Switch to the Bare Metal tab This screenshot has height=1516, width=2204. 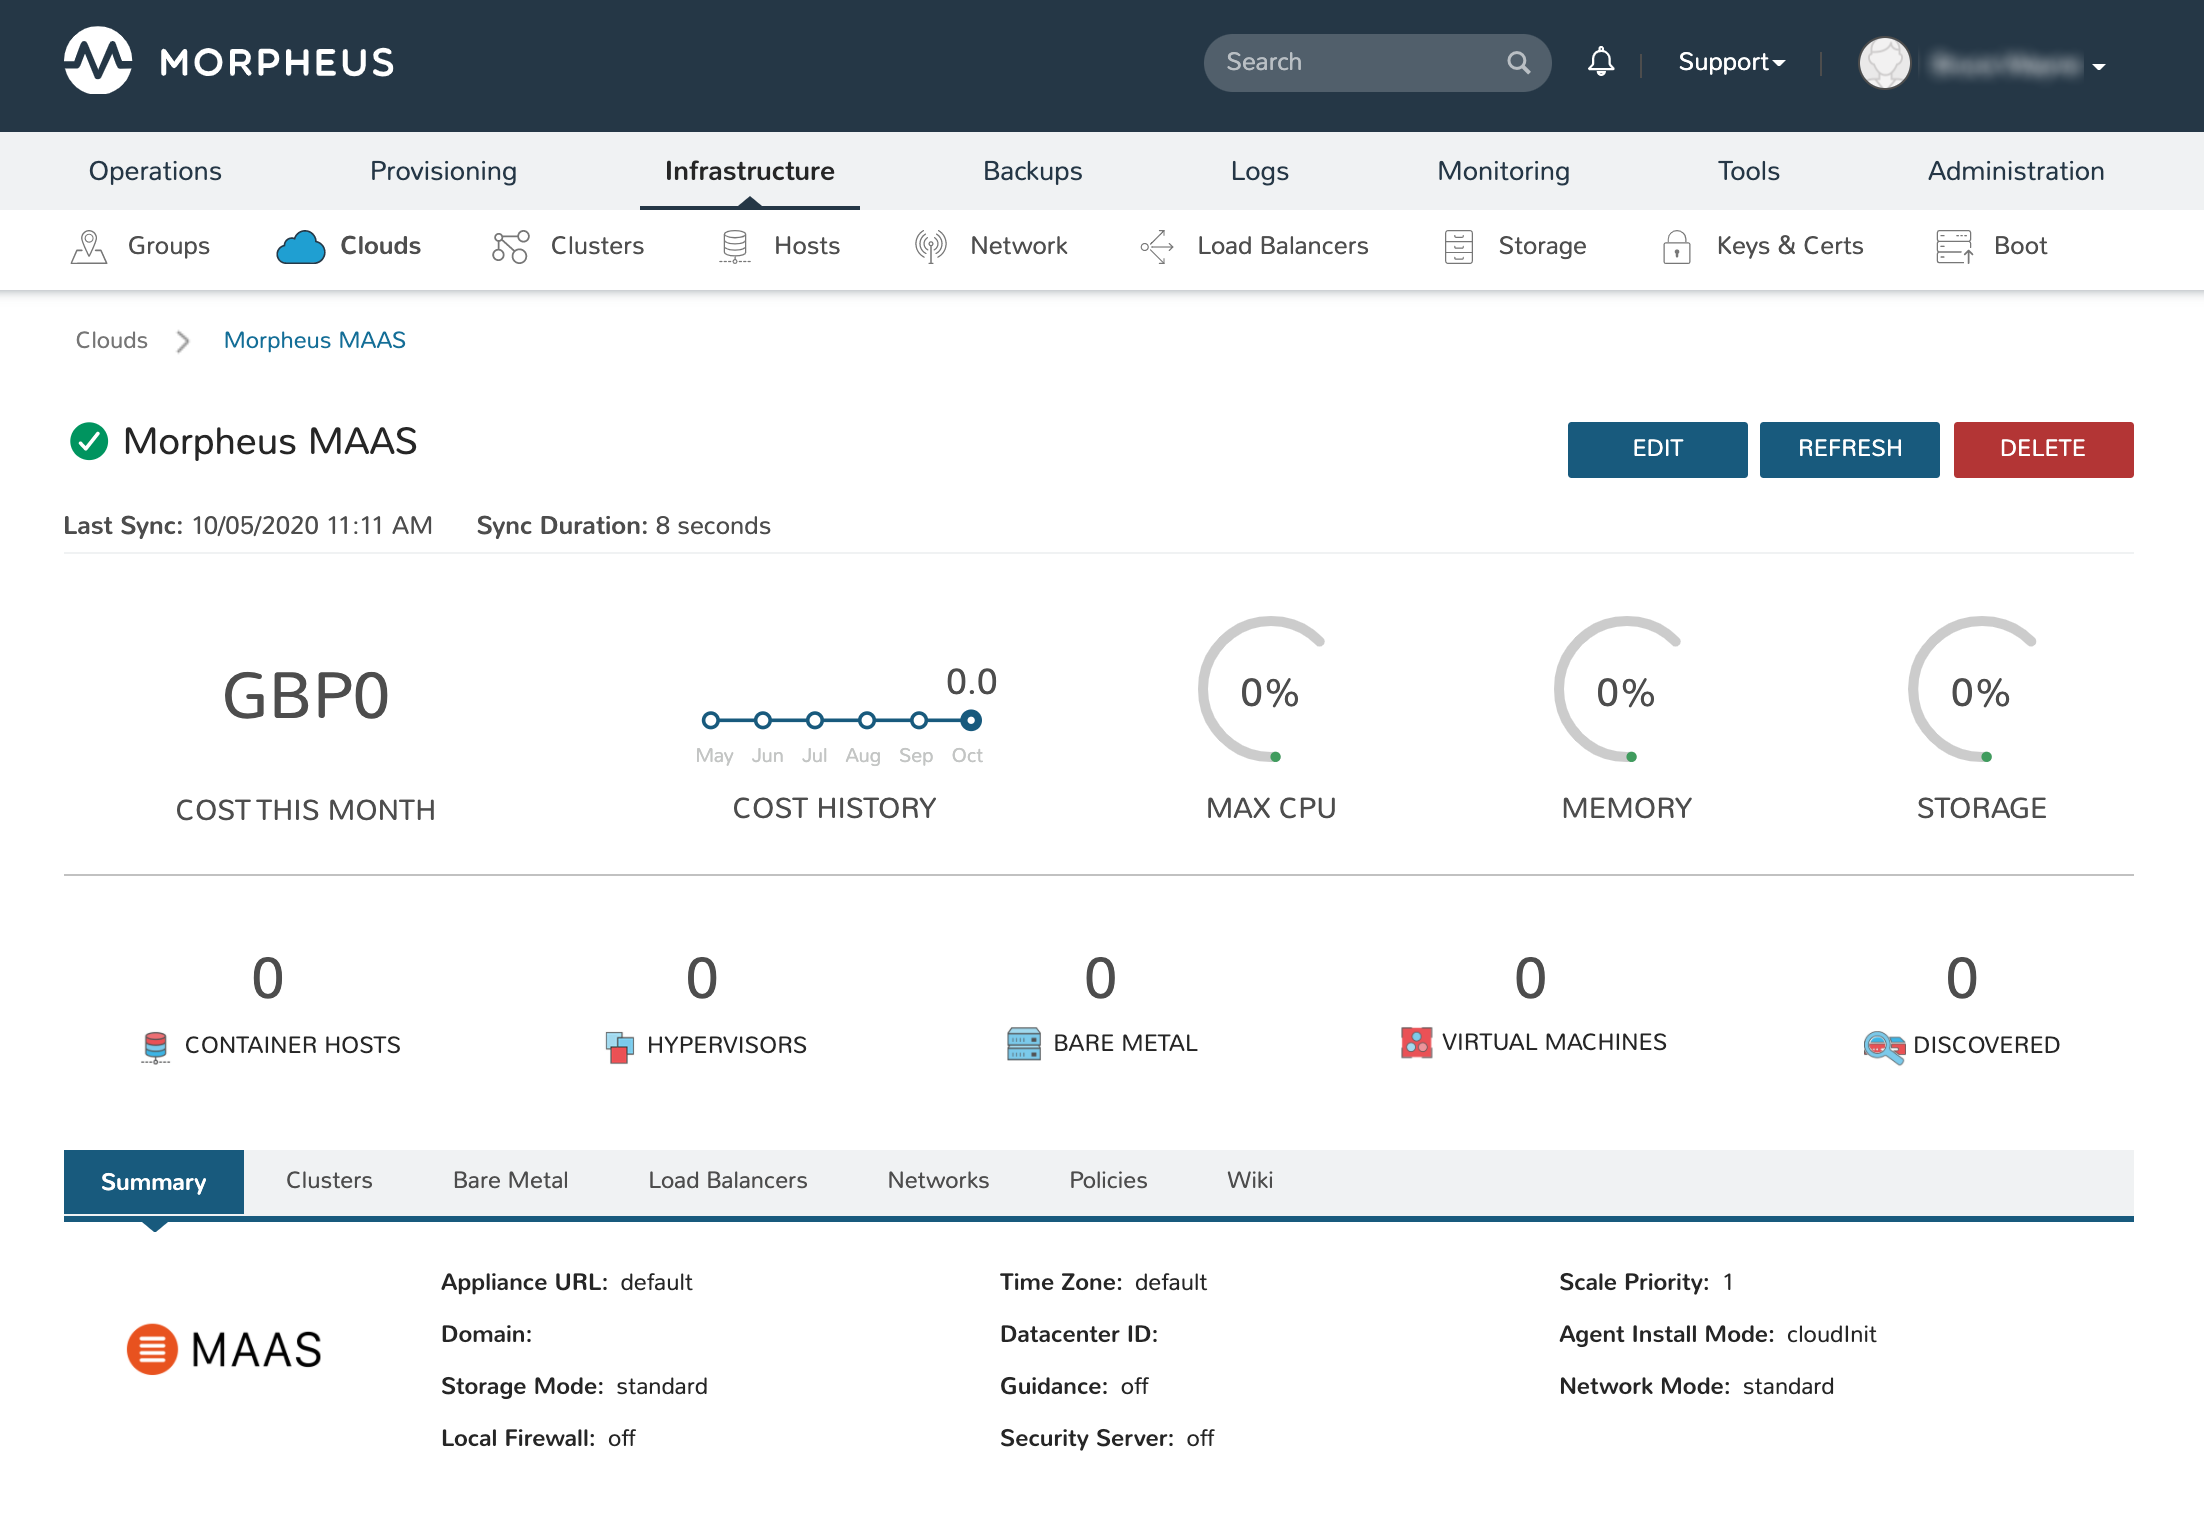point(510,1180)
